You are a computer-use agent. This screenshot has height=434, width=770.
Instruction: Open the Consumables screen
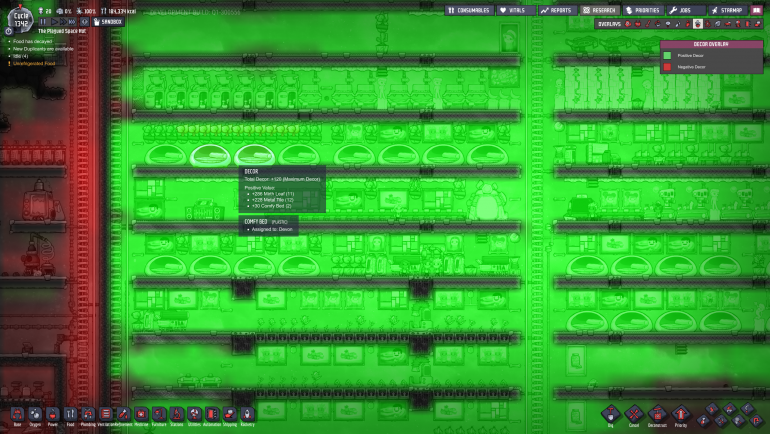coord(469,10)
